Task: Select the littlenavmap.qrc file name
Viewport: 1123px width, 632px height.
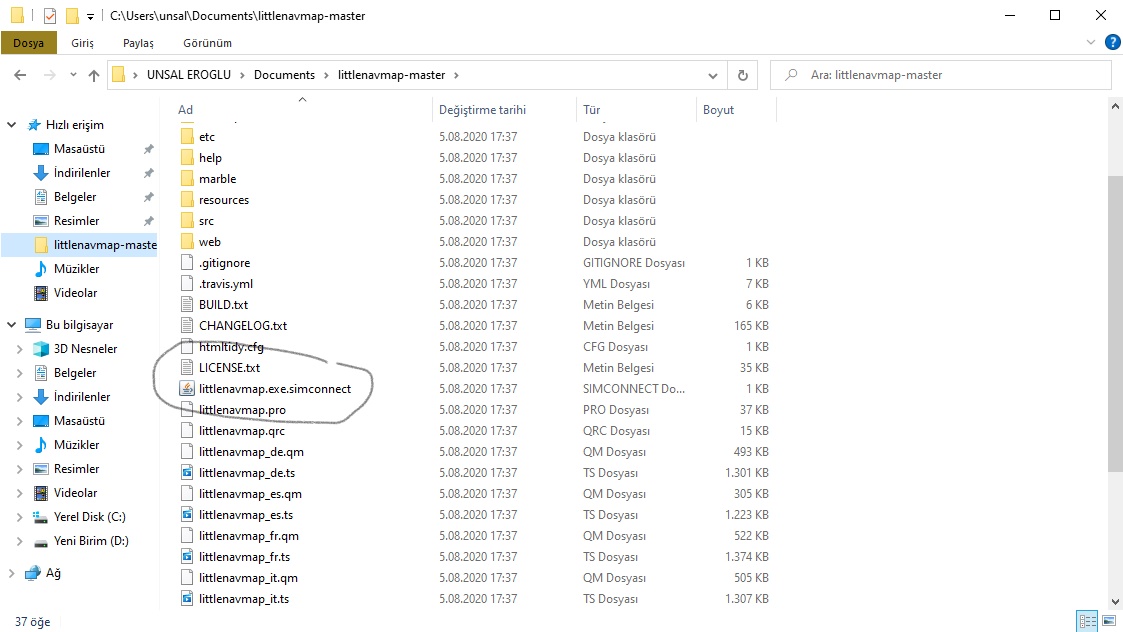Action: pyautogui.click(x=242, y=431)
